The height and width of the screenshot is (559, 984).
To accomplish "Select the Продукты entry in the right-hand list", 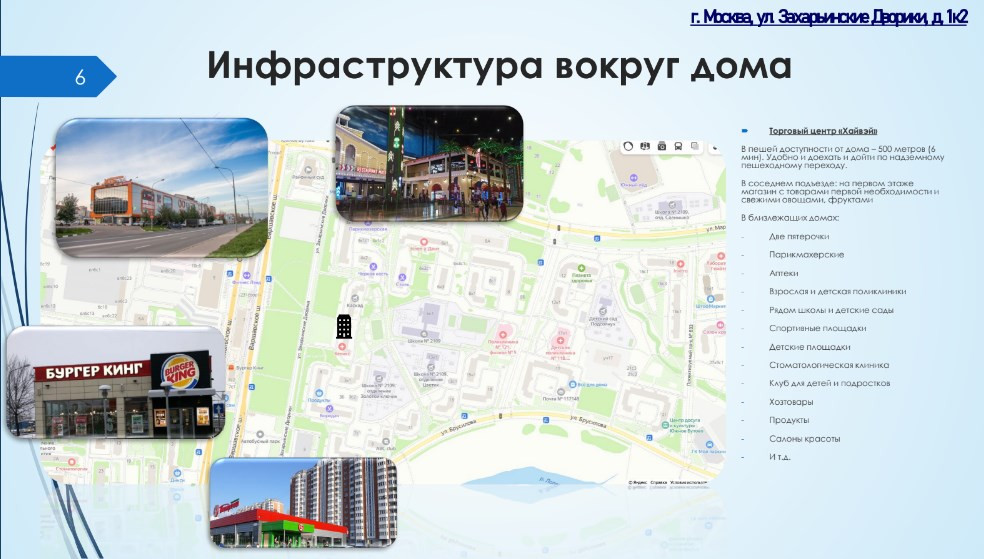I will point(789,420).
